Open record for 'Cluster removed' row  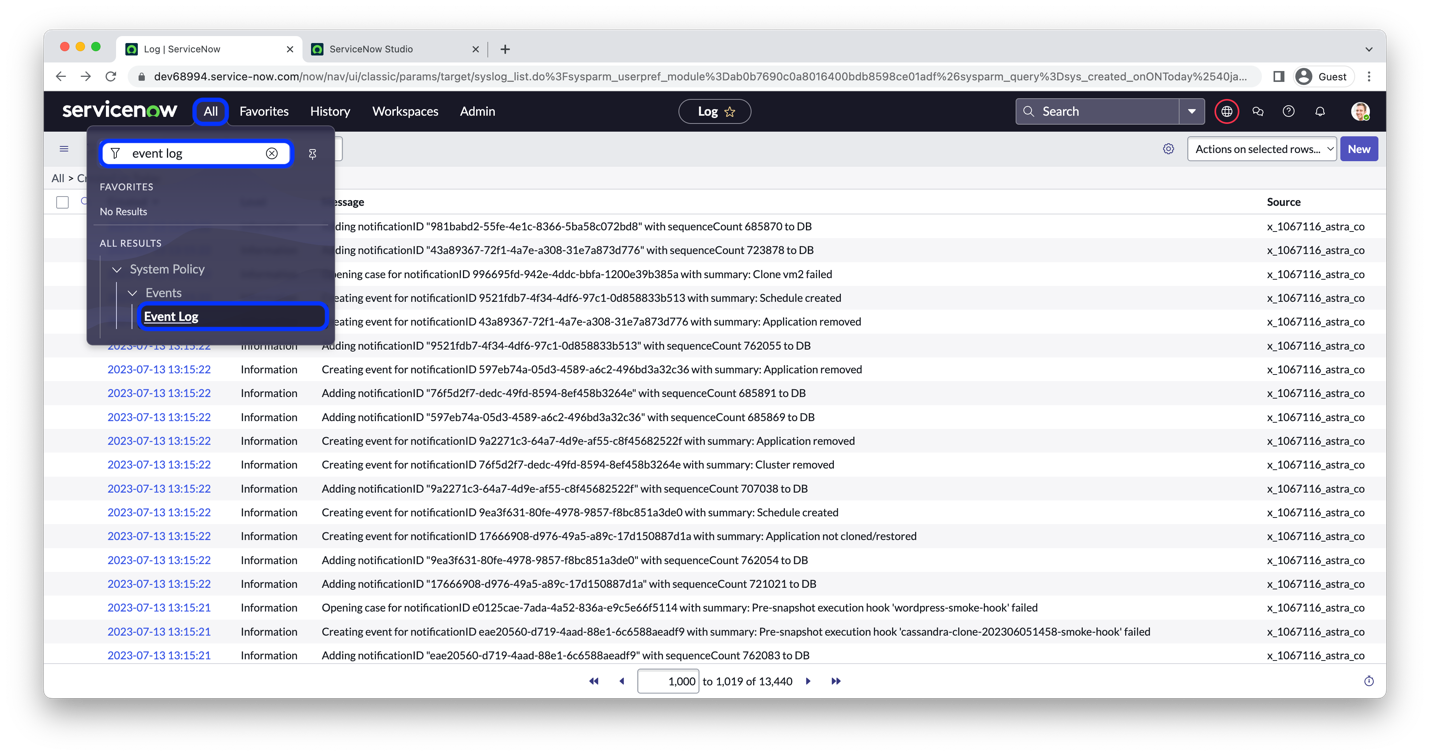pos(159,465)
